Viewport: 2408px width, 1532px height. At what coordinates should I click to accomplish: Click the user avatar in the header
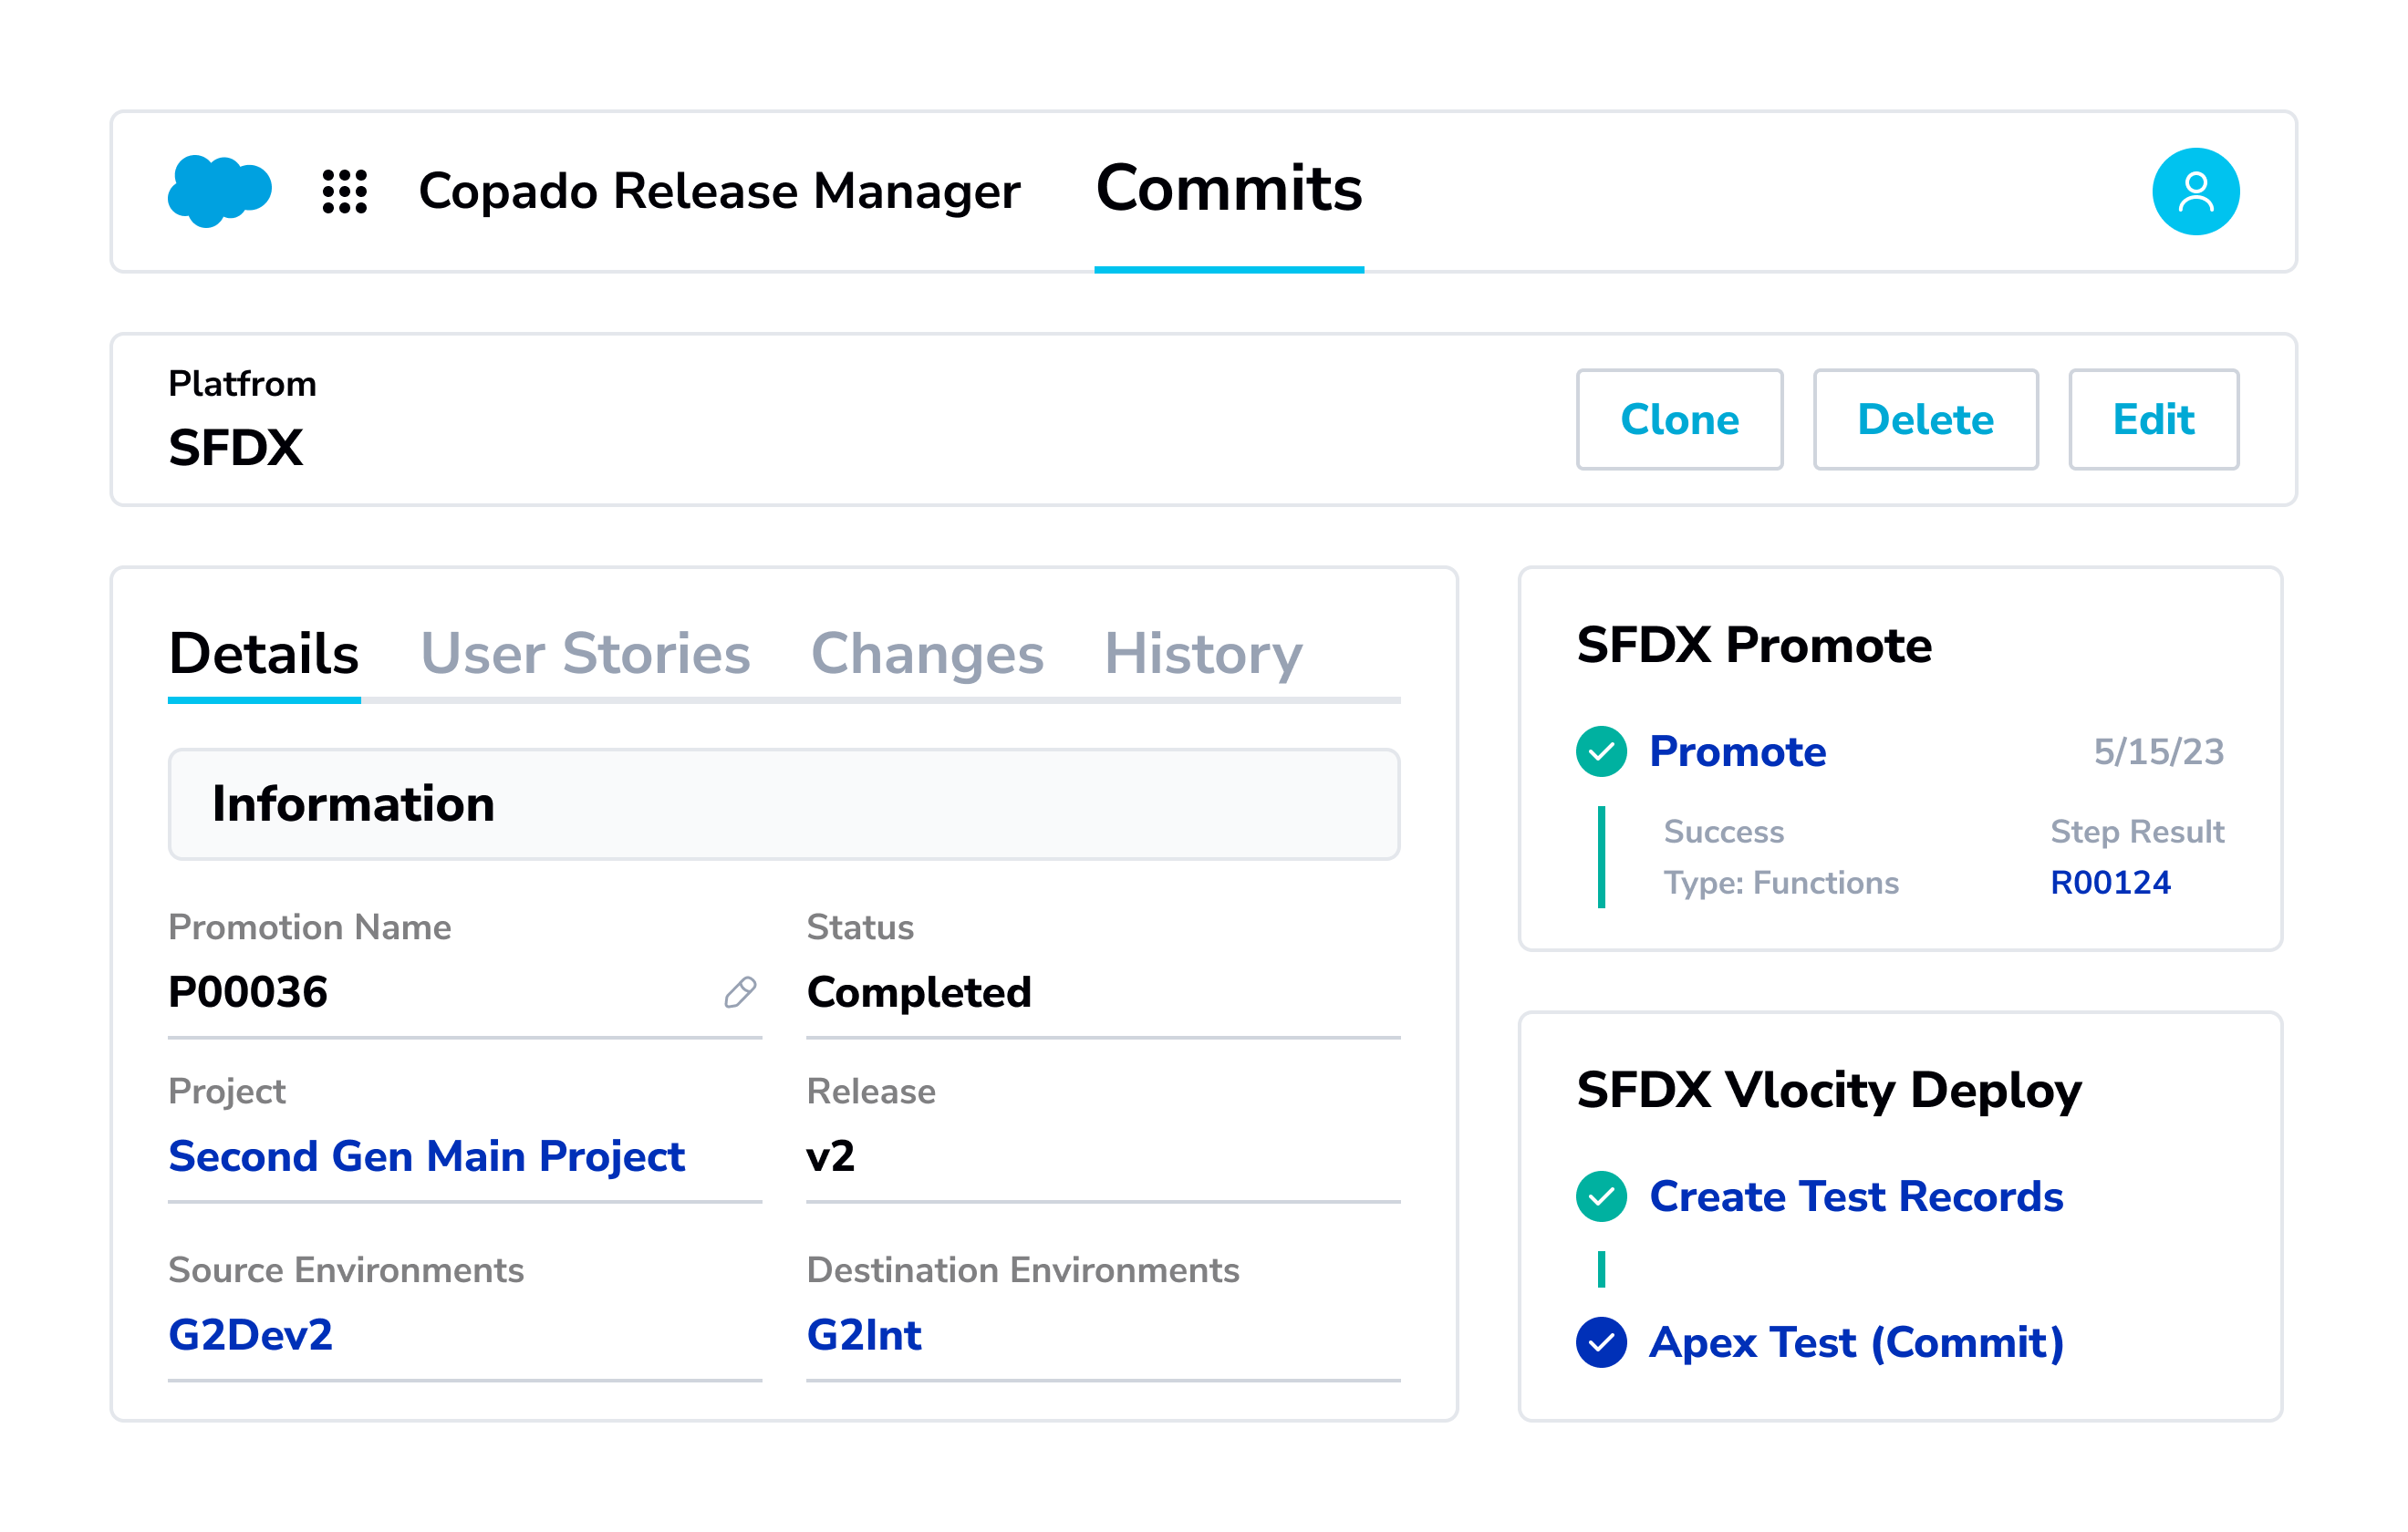click(x=2196, y=190)
